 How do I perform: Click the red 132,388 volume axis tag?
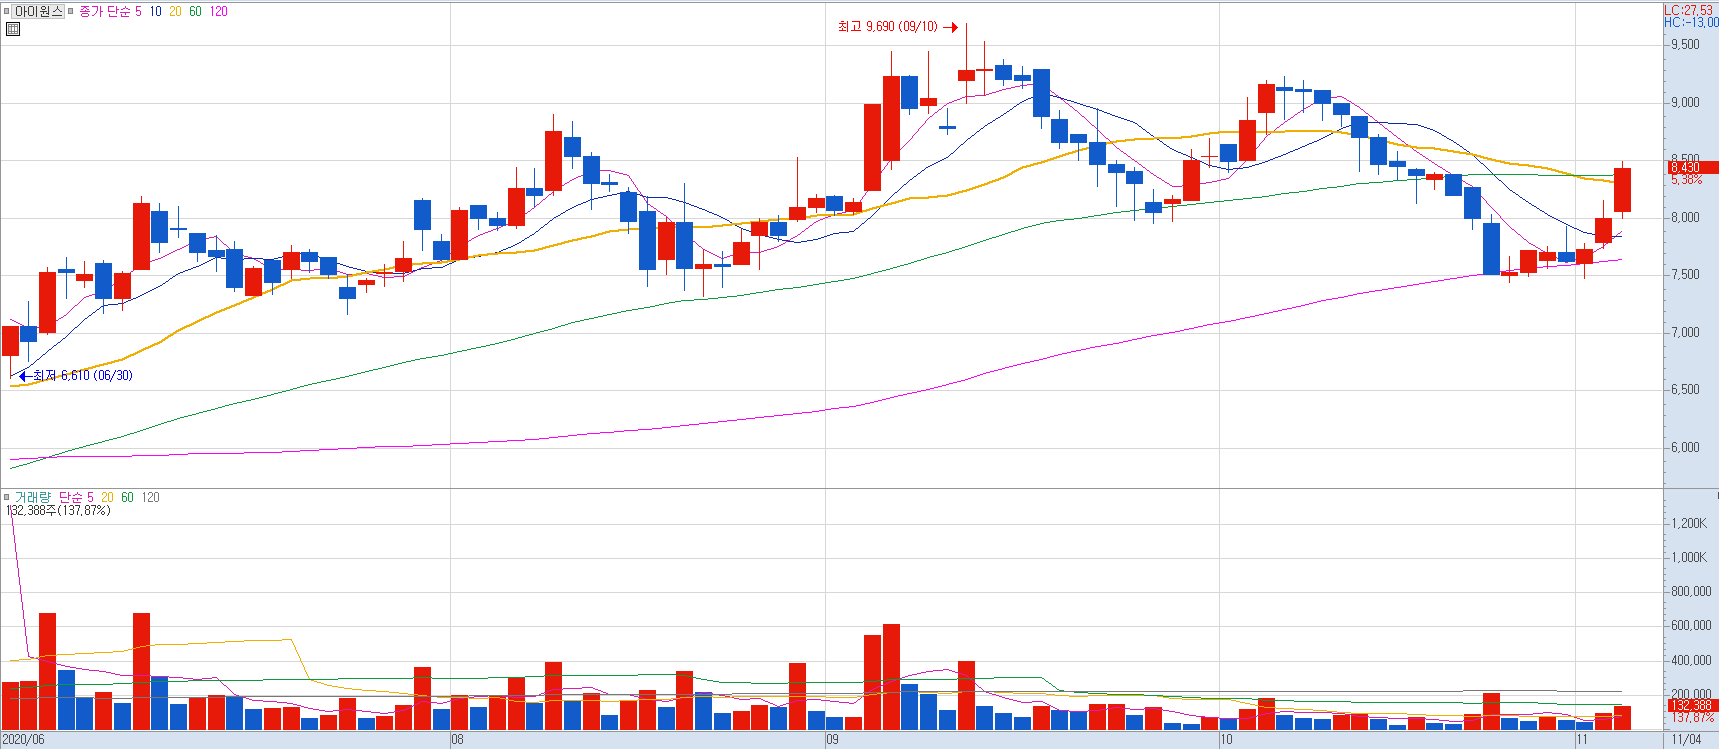point(1692,706)
